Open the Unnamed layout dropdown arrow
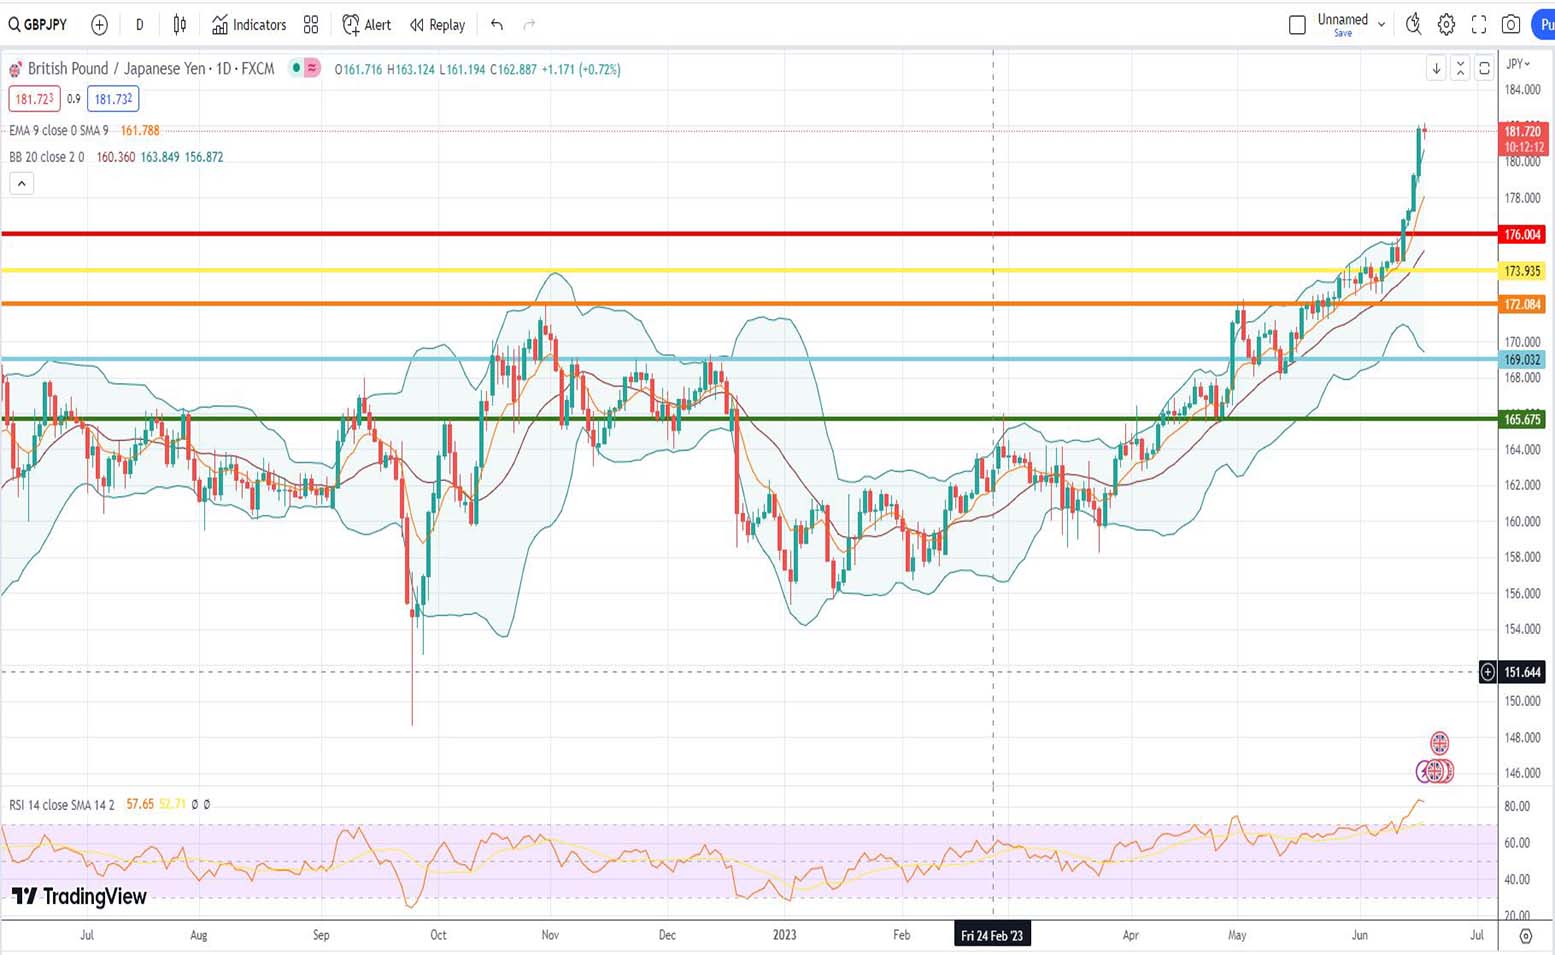Screen dimensions: 1555x955 pyautogui.click(x=1381, y=25)
